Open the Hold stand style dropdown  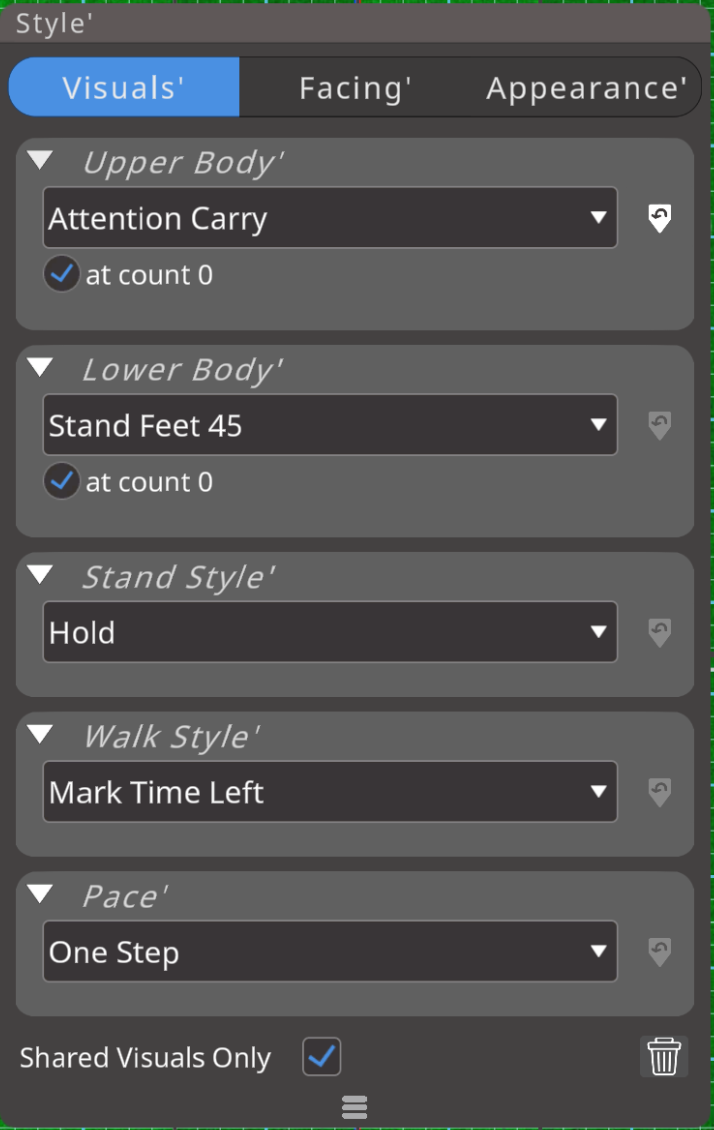pyautogui.click(x=330, y=632)
